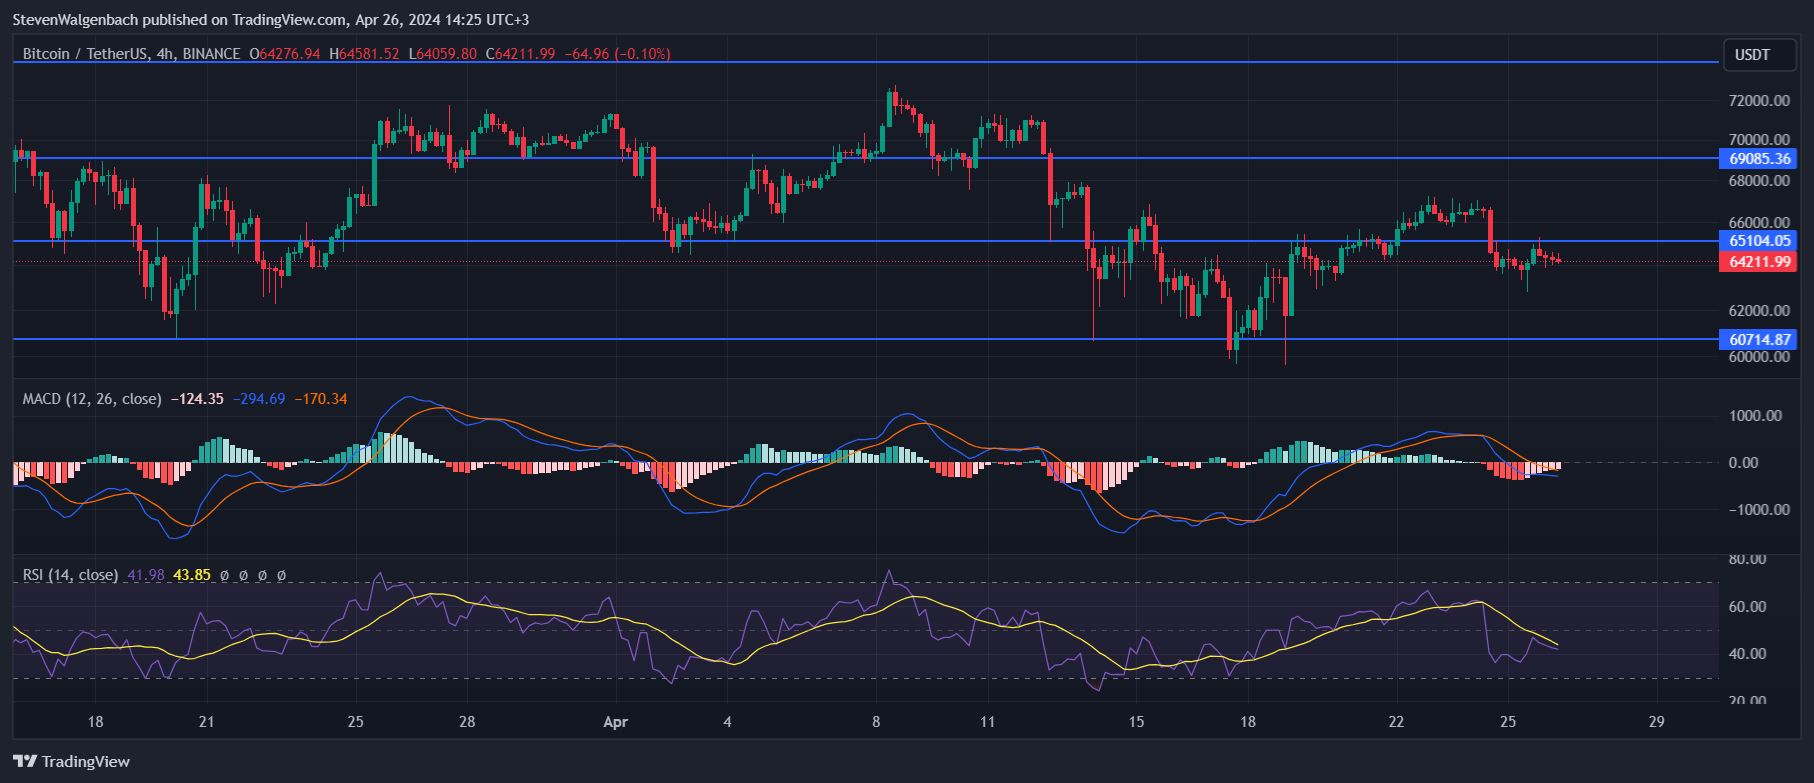
Task: Click the 22 date label on time axis
Action: 1396,721
